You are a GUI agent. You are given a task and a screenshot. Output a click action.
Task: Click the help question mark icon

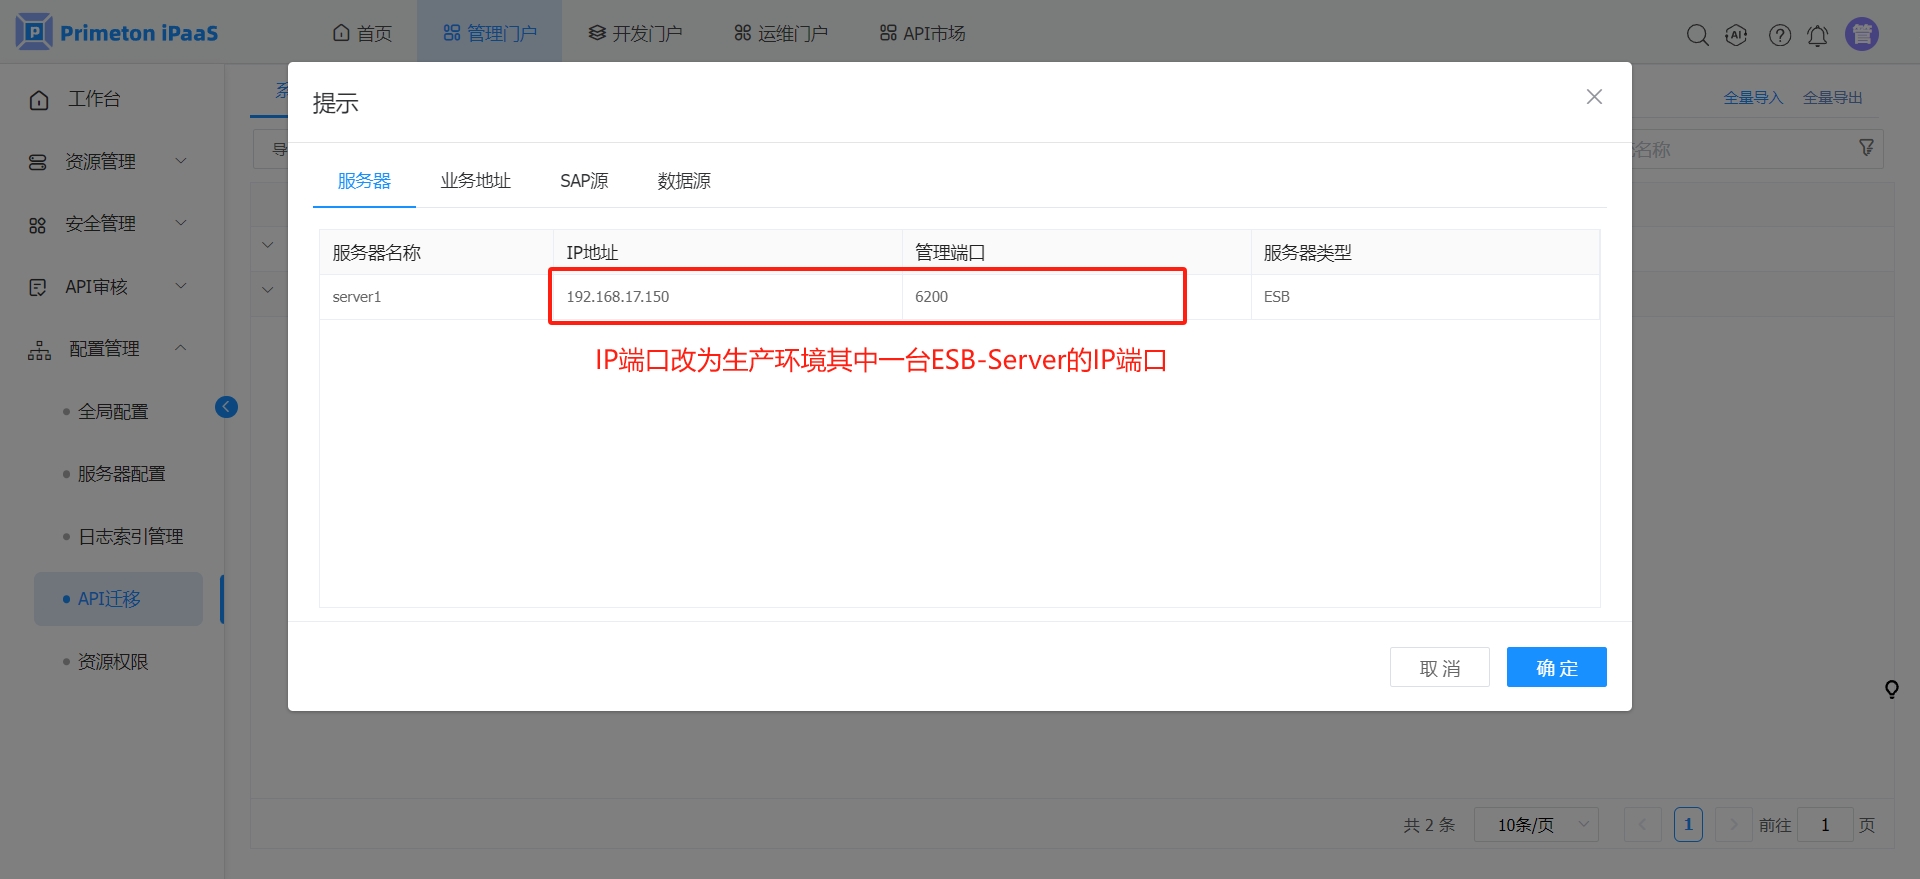pyautogui.click(x=1779, y=35)
